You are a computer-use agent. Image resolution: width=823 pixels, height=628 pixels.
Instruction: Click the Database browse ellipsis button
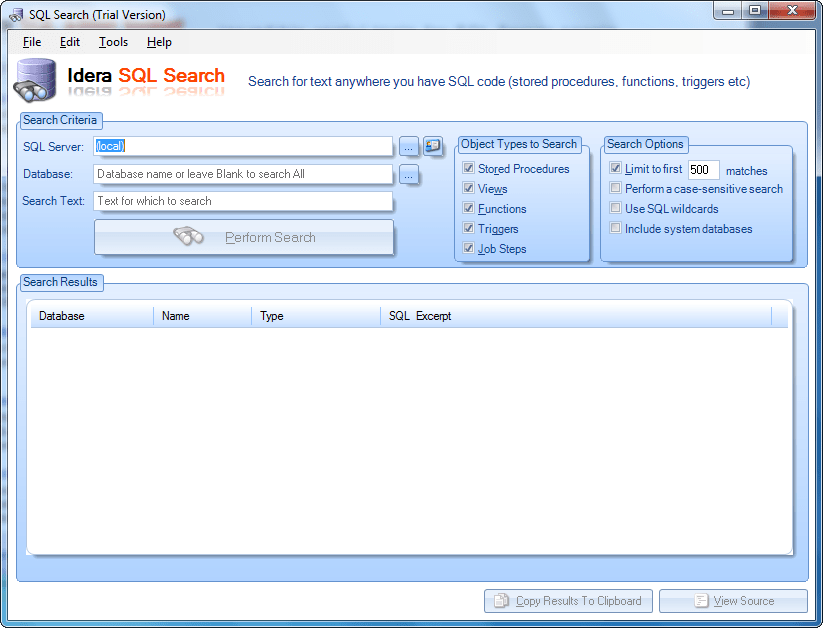409,174
